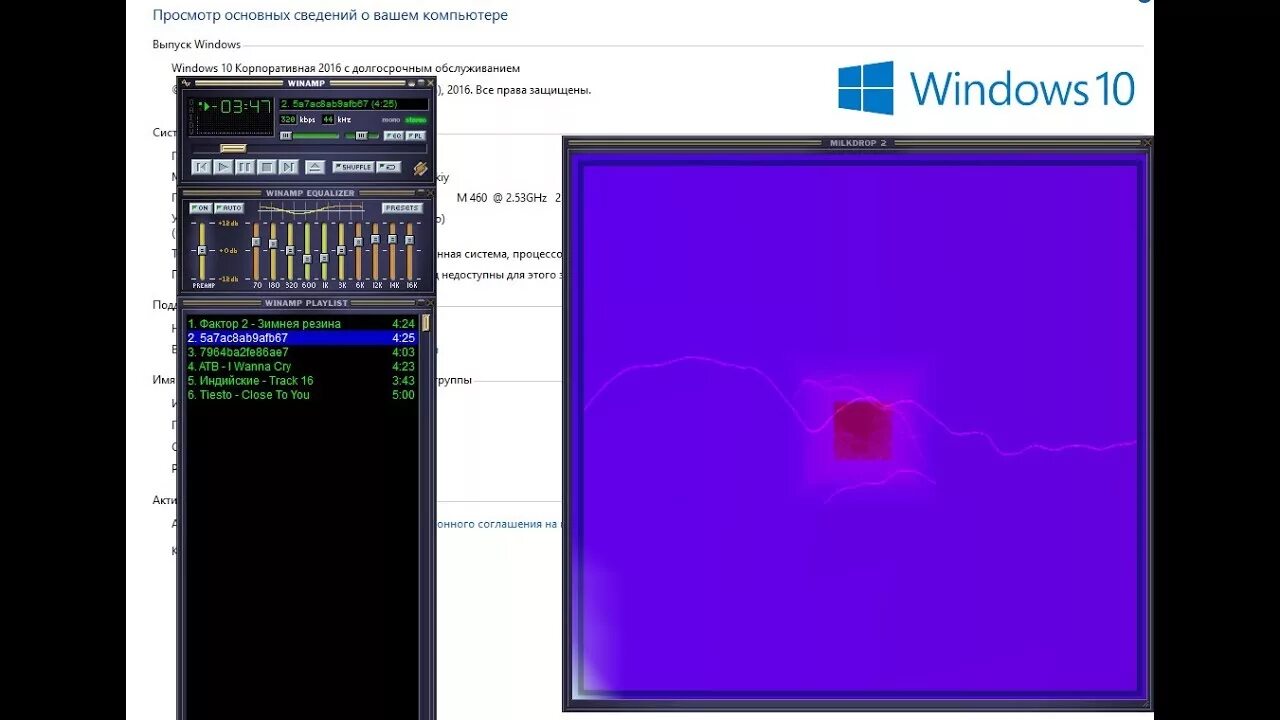Go to previous track in Winamp

(201, 167)
